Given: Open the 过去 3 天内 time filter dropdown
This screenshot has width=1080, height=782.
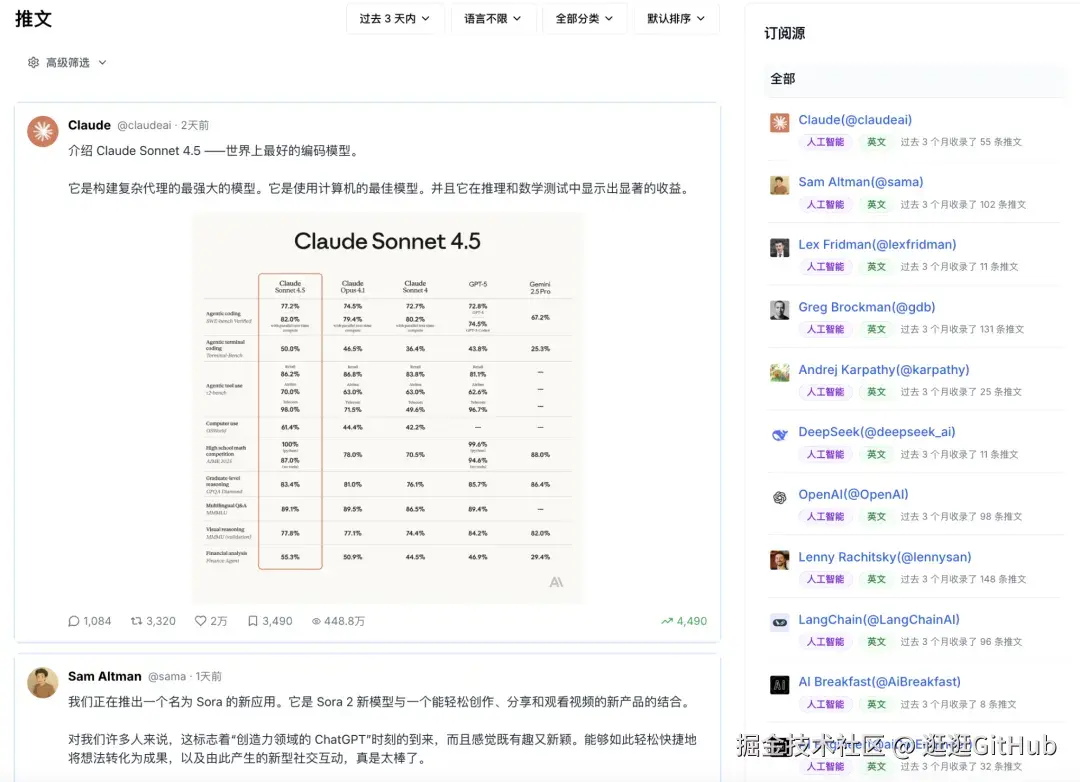Looking at the screenshot, I should (x=395, y=18).
